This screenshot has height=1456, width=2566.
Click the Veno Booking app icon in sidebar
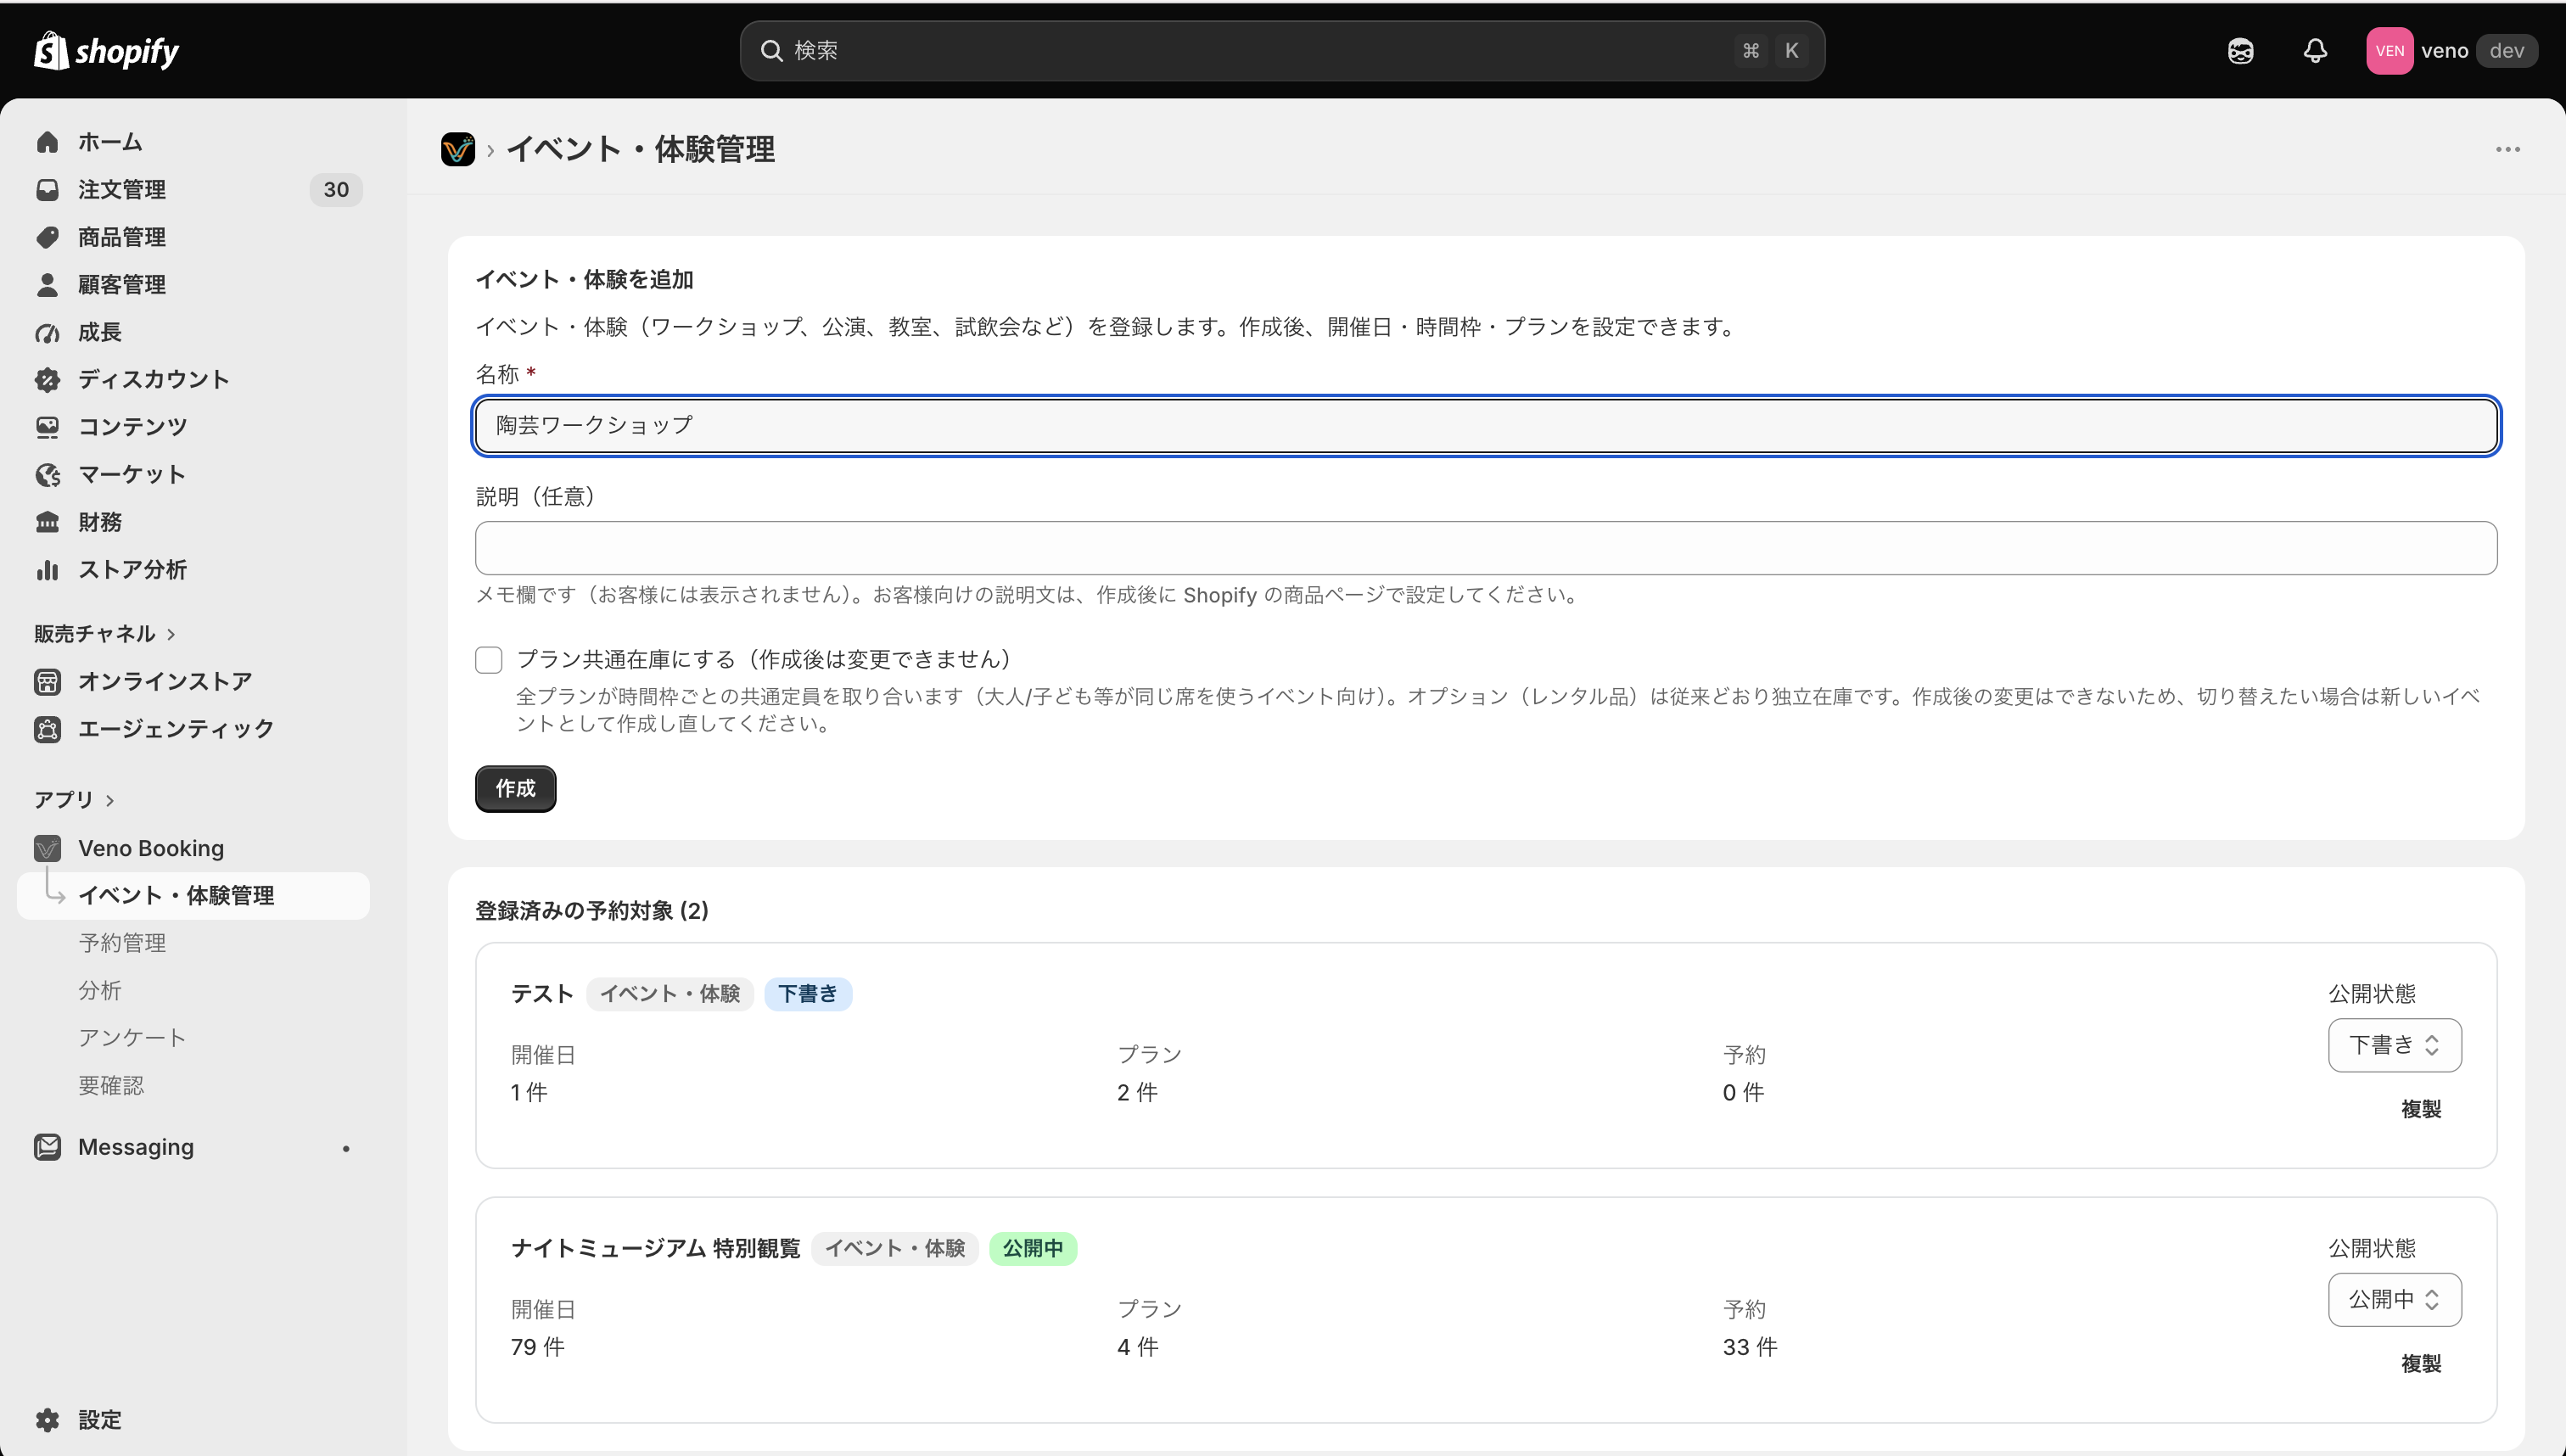(47, 849)
